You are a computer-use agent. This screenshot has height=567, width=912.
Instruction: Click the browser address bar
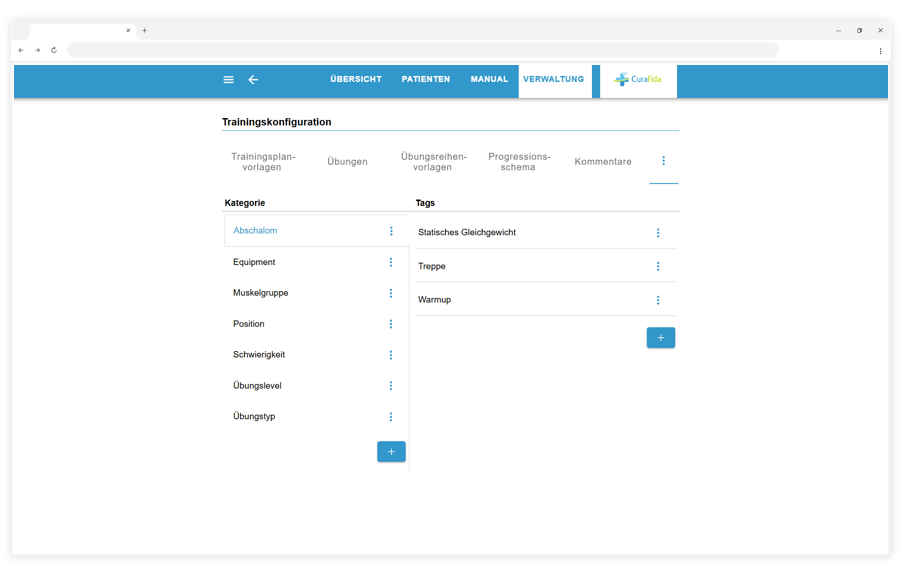423,50
